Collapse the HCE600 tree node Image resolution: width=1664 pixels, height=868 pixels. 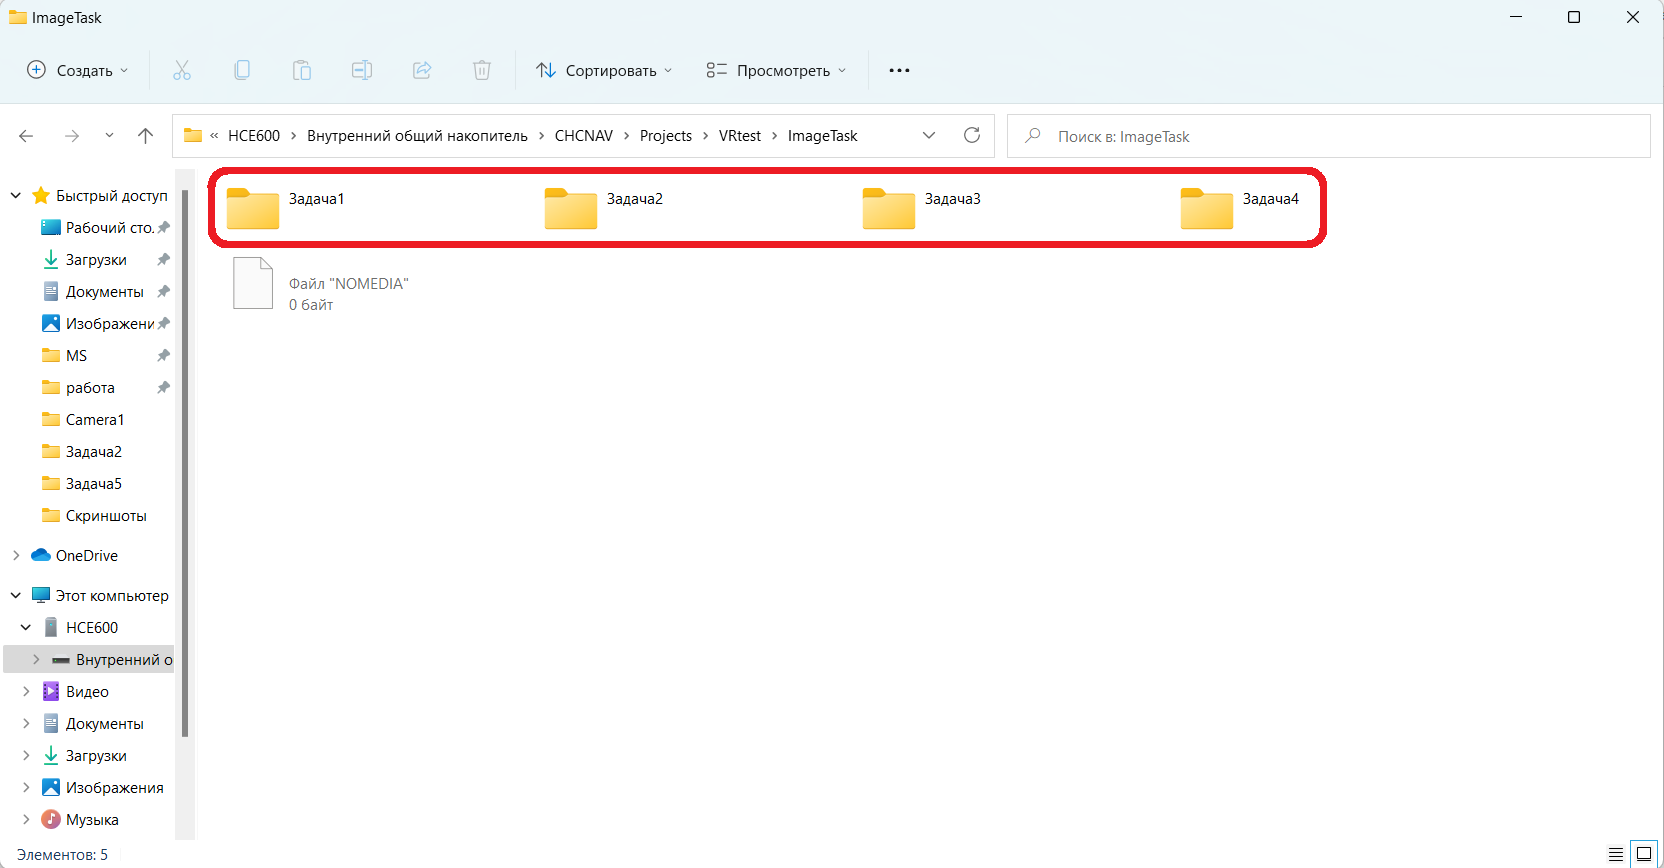tap(26, 628)
